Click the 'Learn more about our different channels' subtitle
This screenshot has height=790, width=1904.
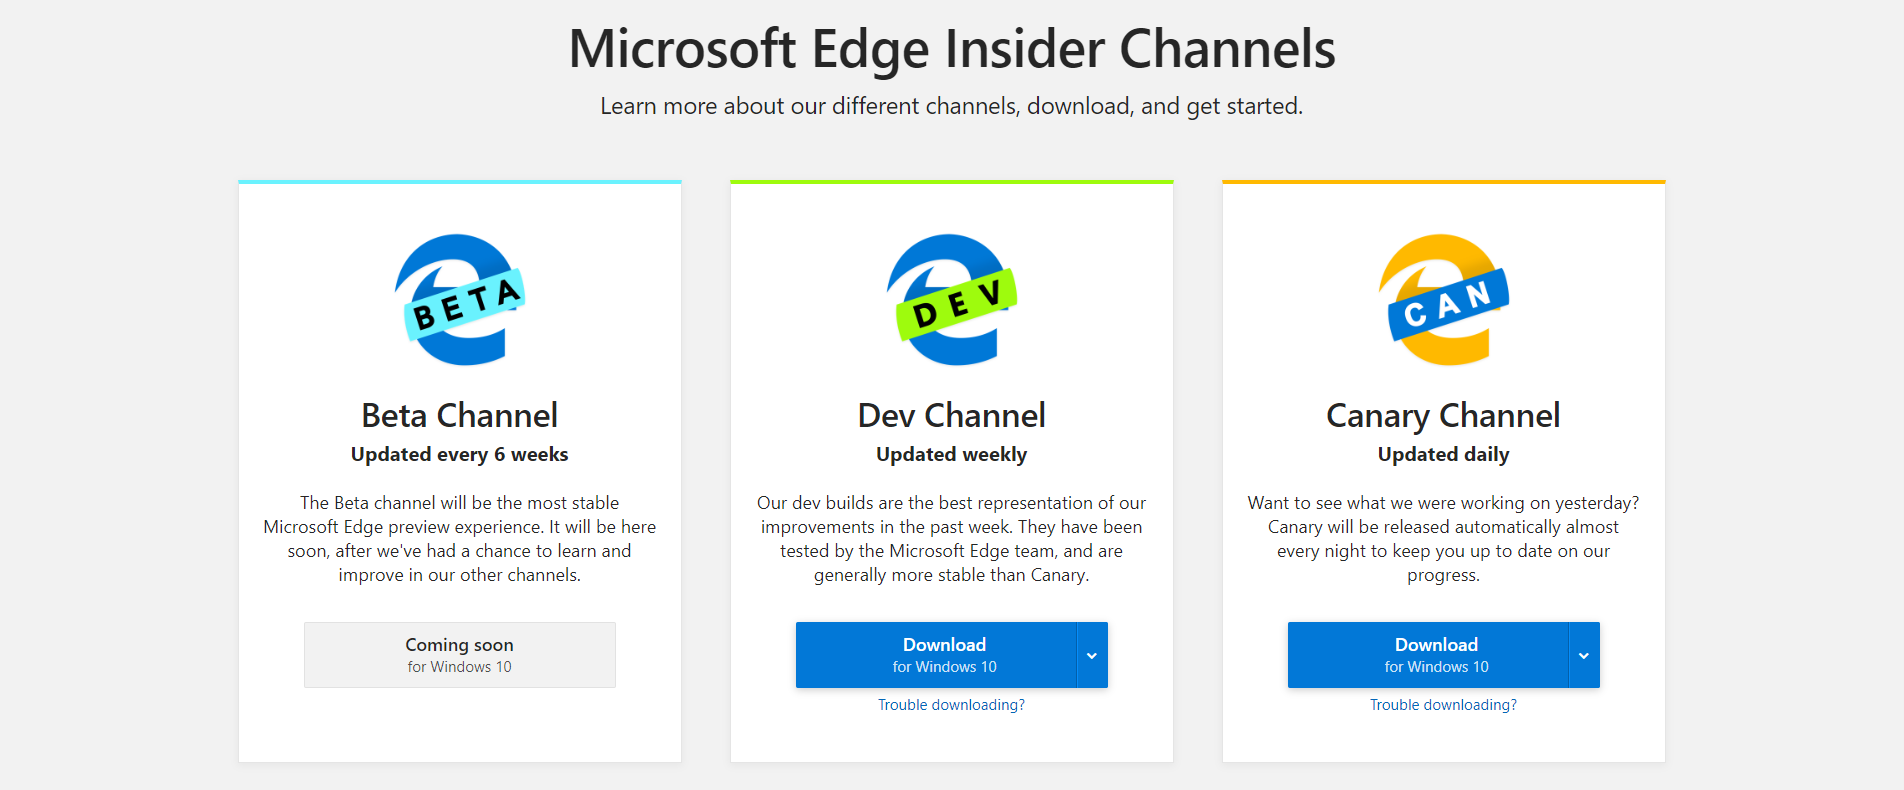click(x=952, y=106)
